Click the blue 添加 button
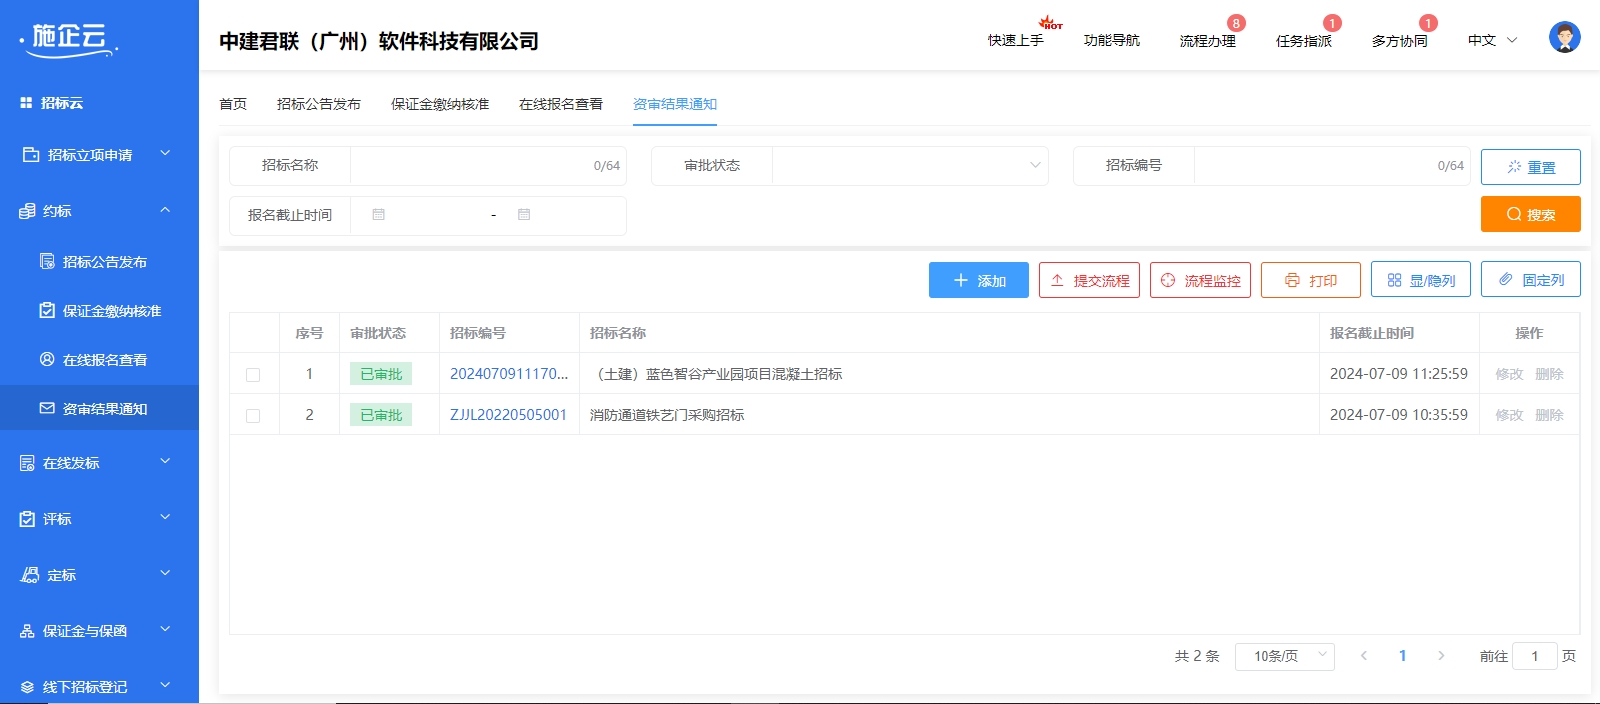Viewport: 1600px width, 704px height. pyautogui.click(x=978, y=280)
